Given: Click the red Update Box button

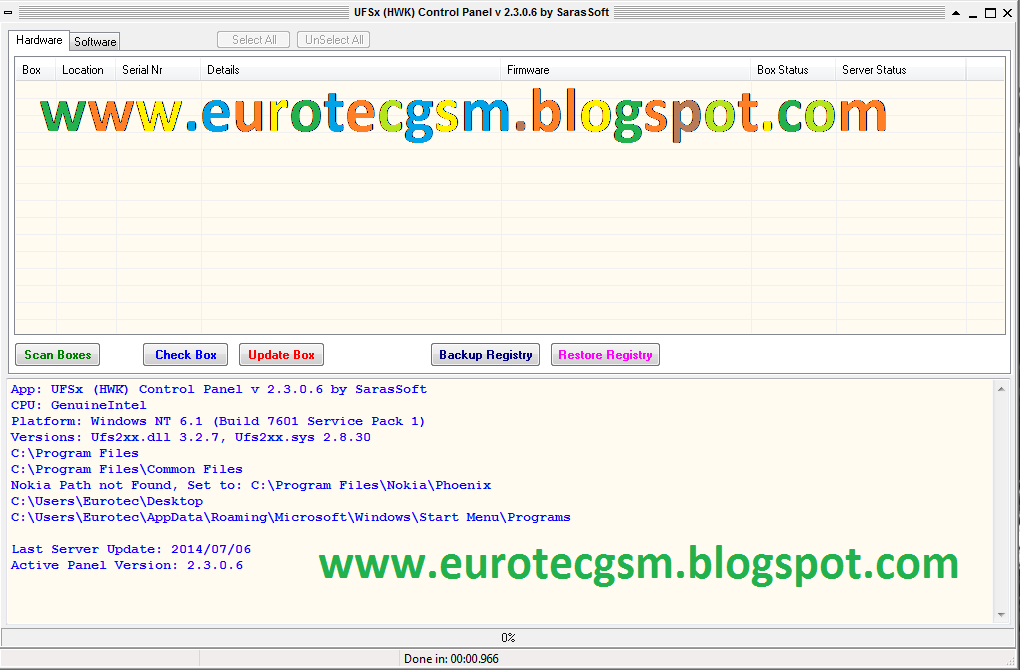Looking at the screenshot, I should coord(281,355).
